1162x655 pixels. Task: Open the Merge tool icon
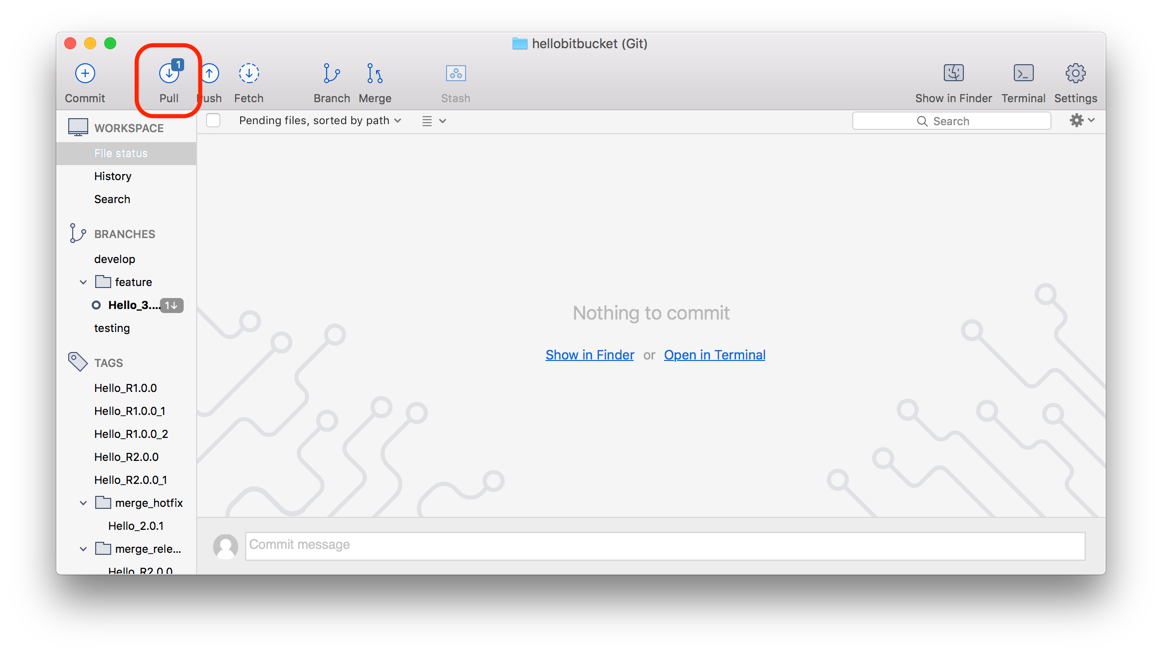(x=375, y=73)
